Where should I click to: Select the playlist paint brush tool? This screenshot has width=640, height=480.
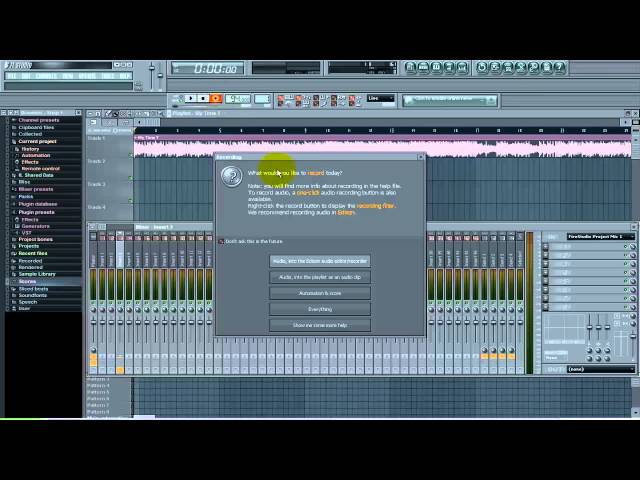[x=115, y=113]
